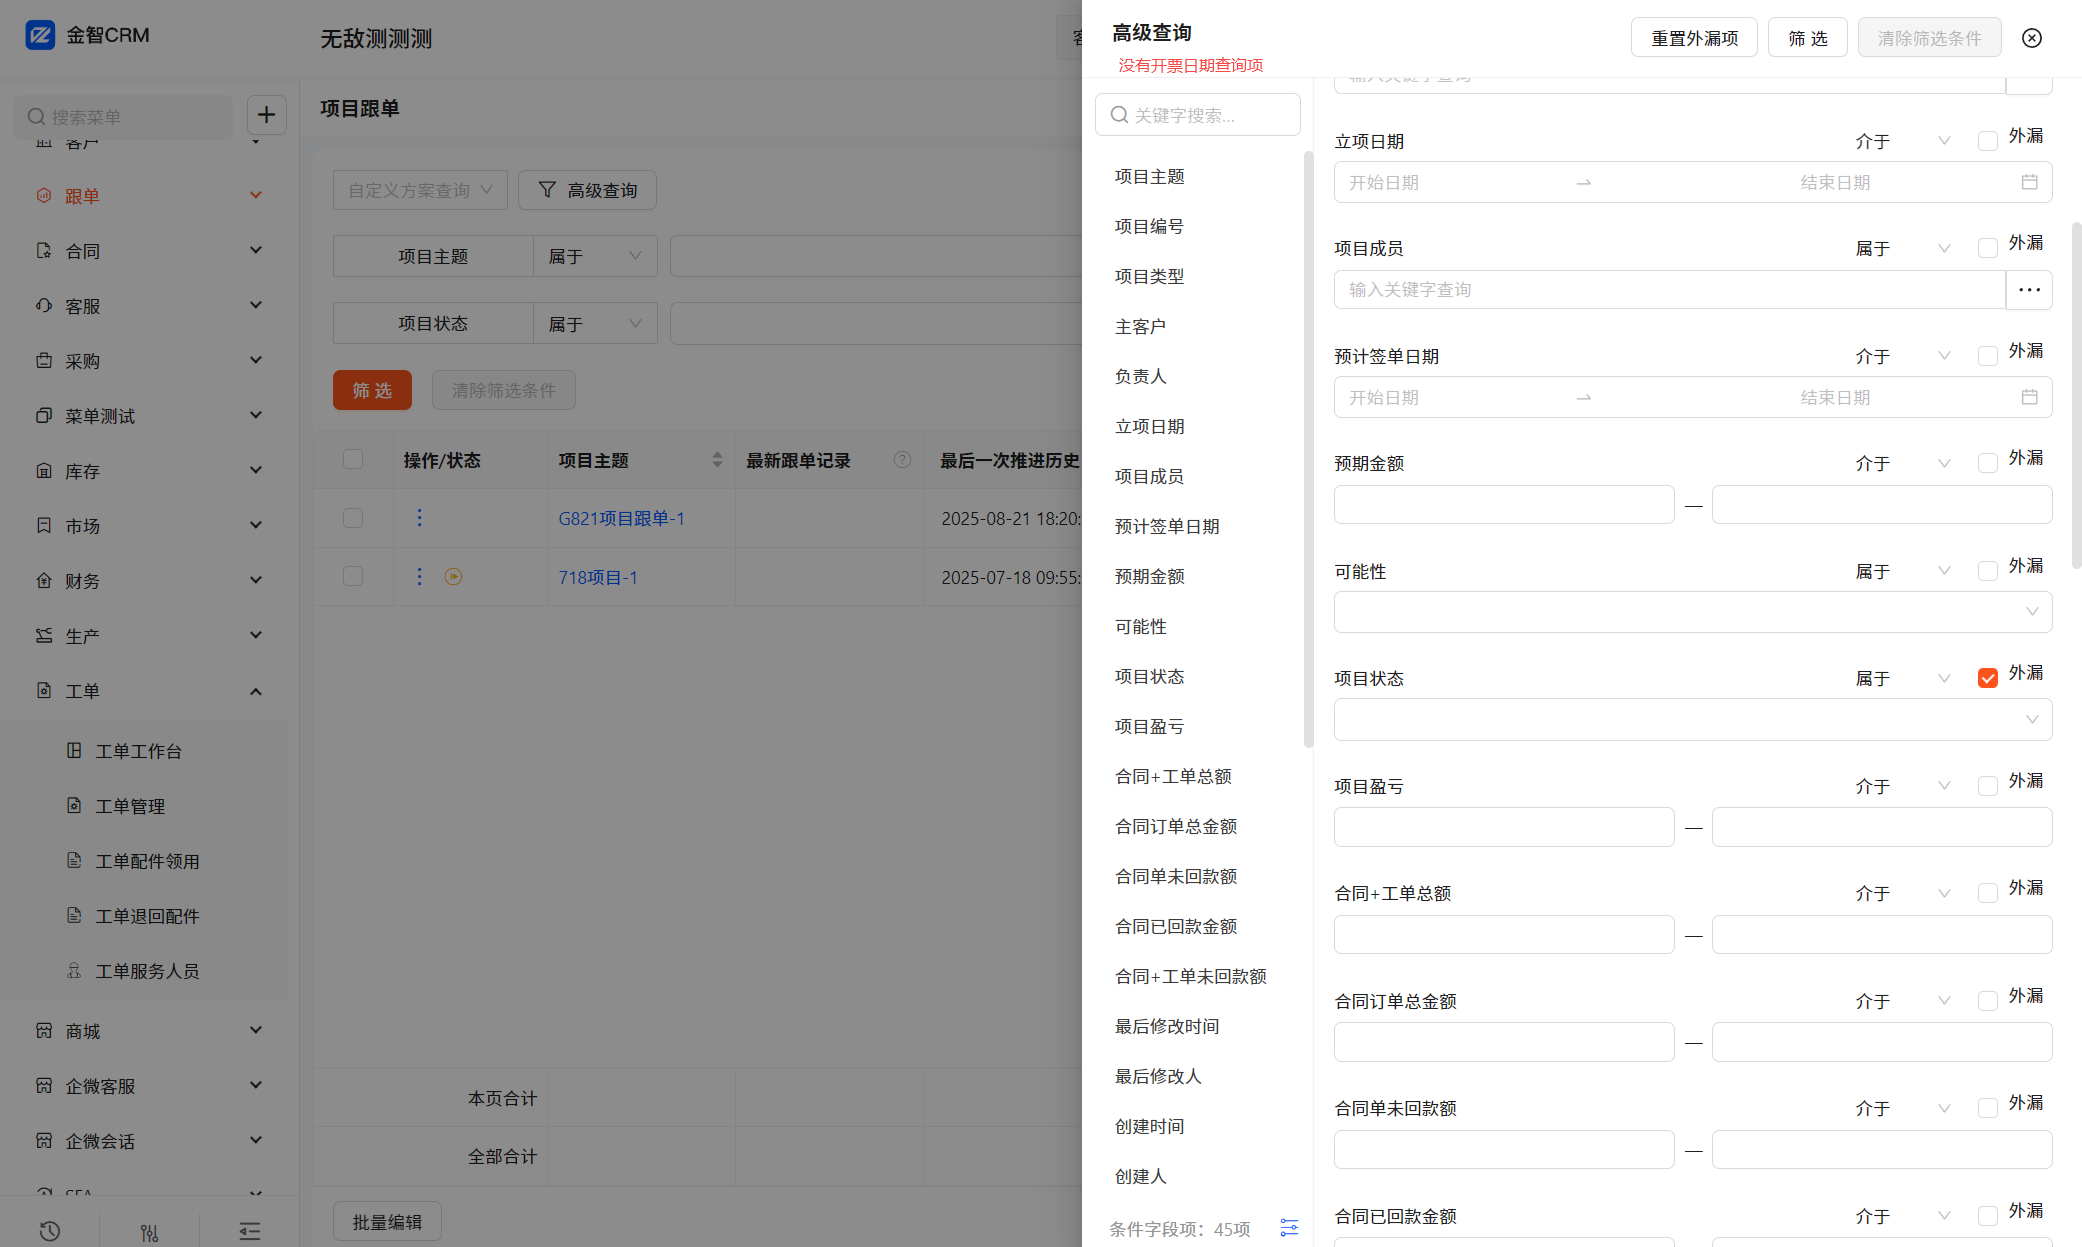Image resolution: width=2082 pixels, height=1247 pixels.
Task: Click the 关键字搜索 field search box
Action: point(1198,115)
